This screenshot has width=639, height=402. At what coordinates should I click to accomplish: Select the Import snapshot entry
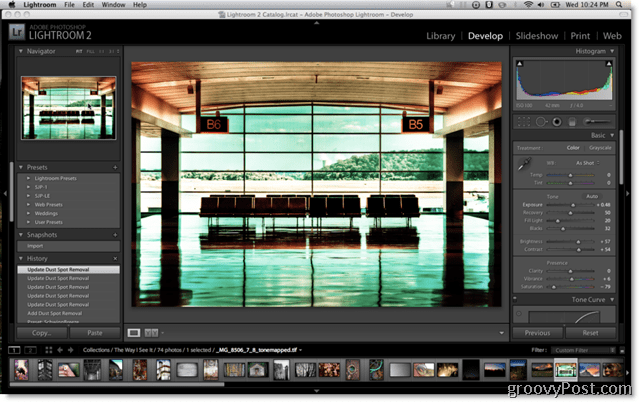coord(68,246)
